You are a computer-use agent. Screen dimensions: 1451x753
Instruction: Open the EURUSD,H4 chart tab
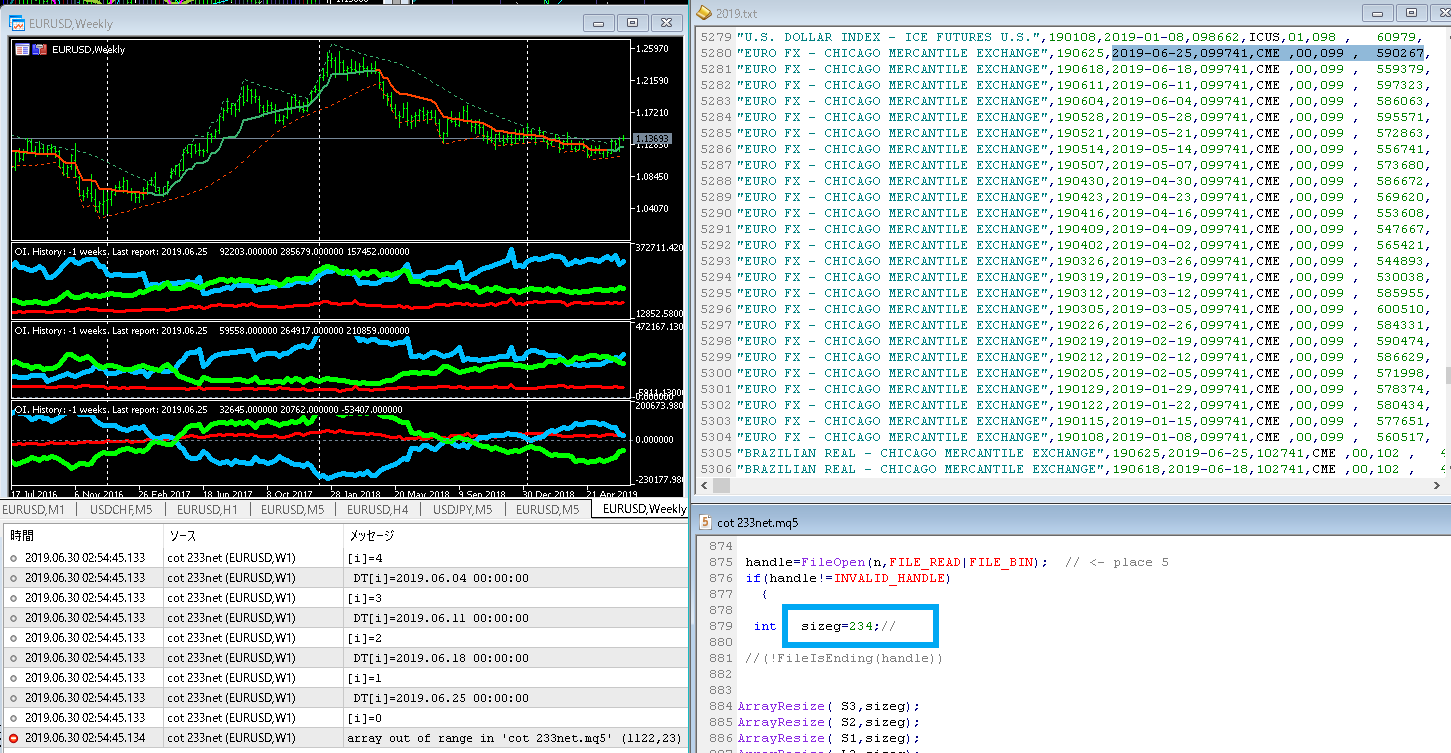point(379,509)
